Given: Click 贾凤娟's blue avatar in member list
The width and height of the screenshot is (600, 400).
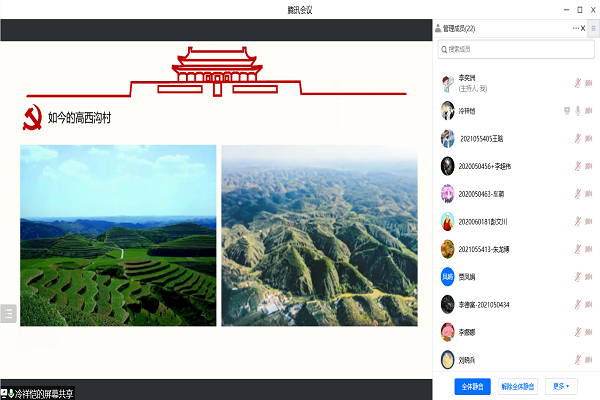Looking at the screenshot, I should pos(448,277).
